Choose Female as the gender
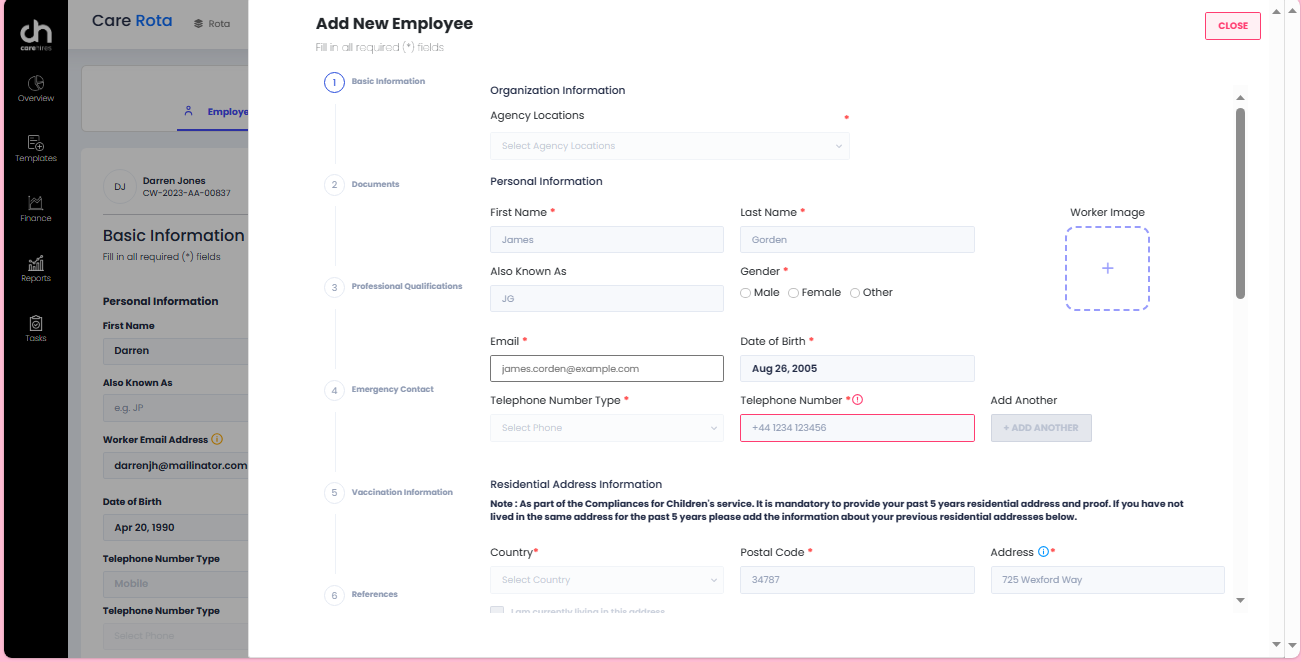Screen dimensions: 1301x662 (x=793, y=292)
